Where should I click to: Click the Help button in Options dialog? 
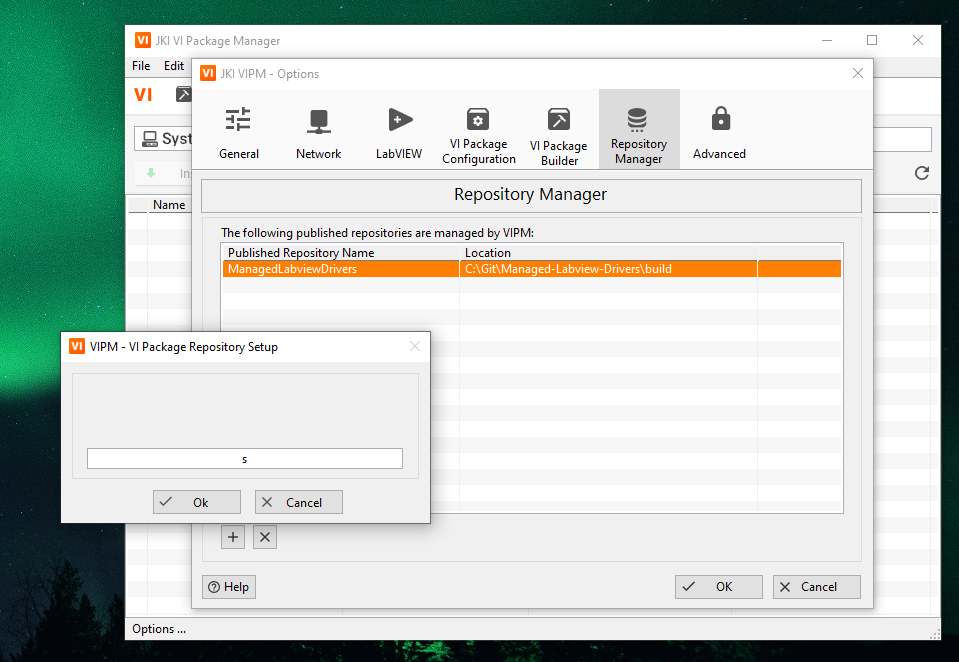tap(228, 587)
